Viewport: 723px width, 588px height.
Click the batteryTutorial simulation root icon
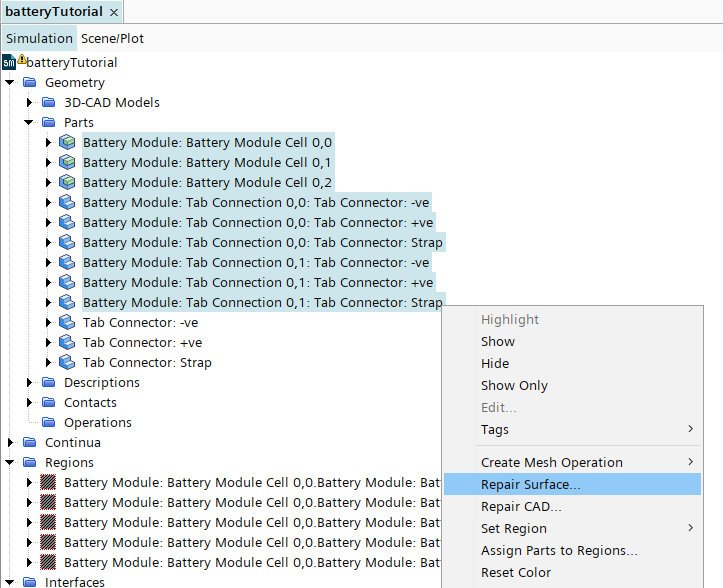coord(9,62)
